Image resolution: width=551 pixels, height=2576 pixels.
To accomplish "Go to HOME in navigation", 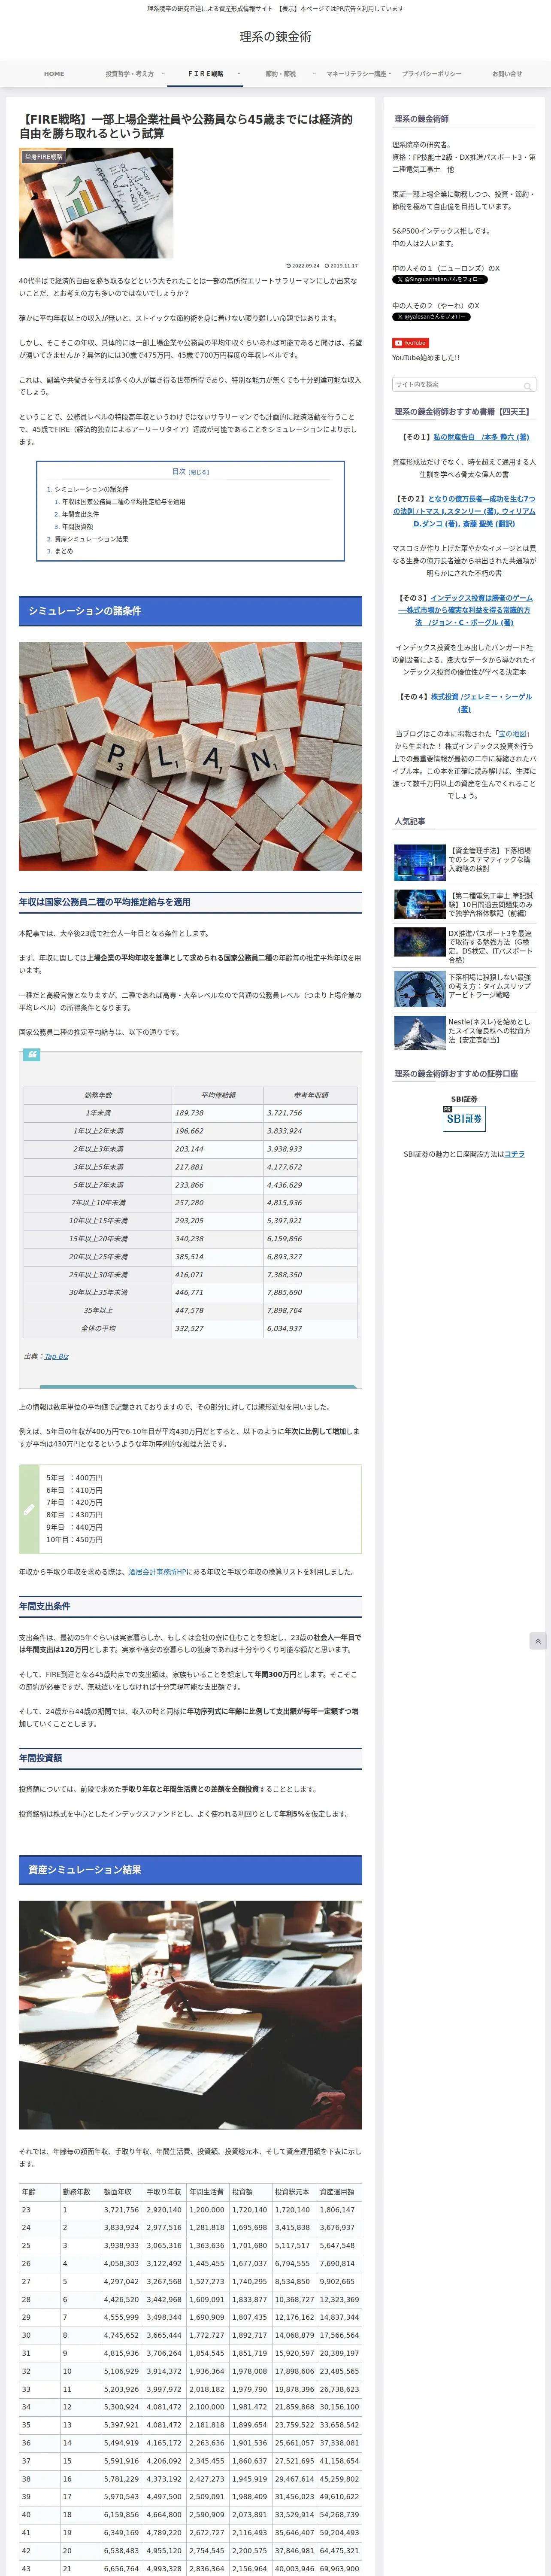I will tap(54, 74).
